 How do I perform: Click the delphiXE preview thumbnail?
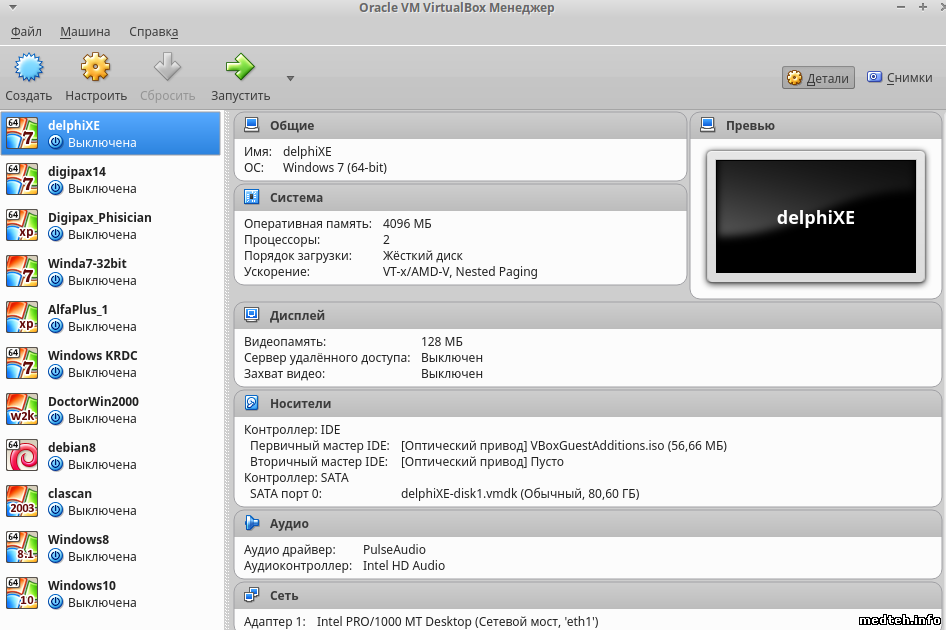point(815,218)
